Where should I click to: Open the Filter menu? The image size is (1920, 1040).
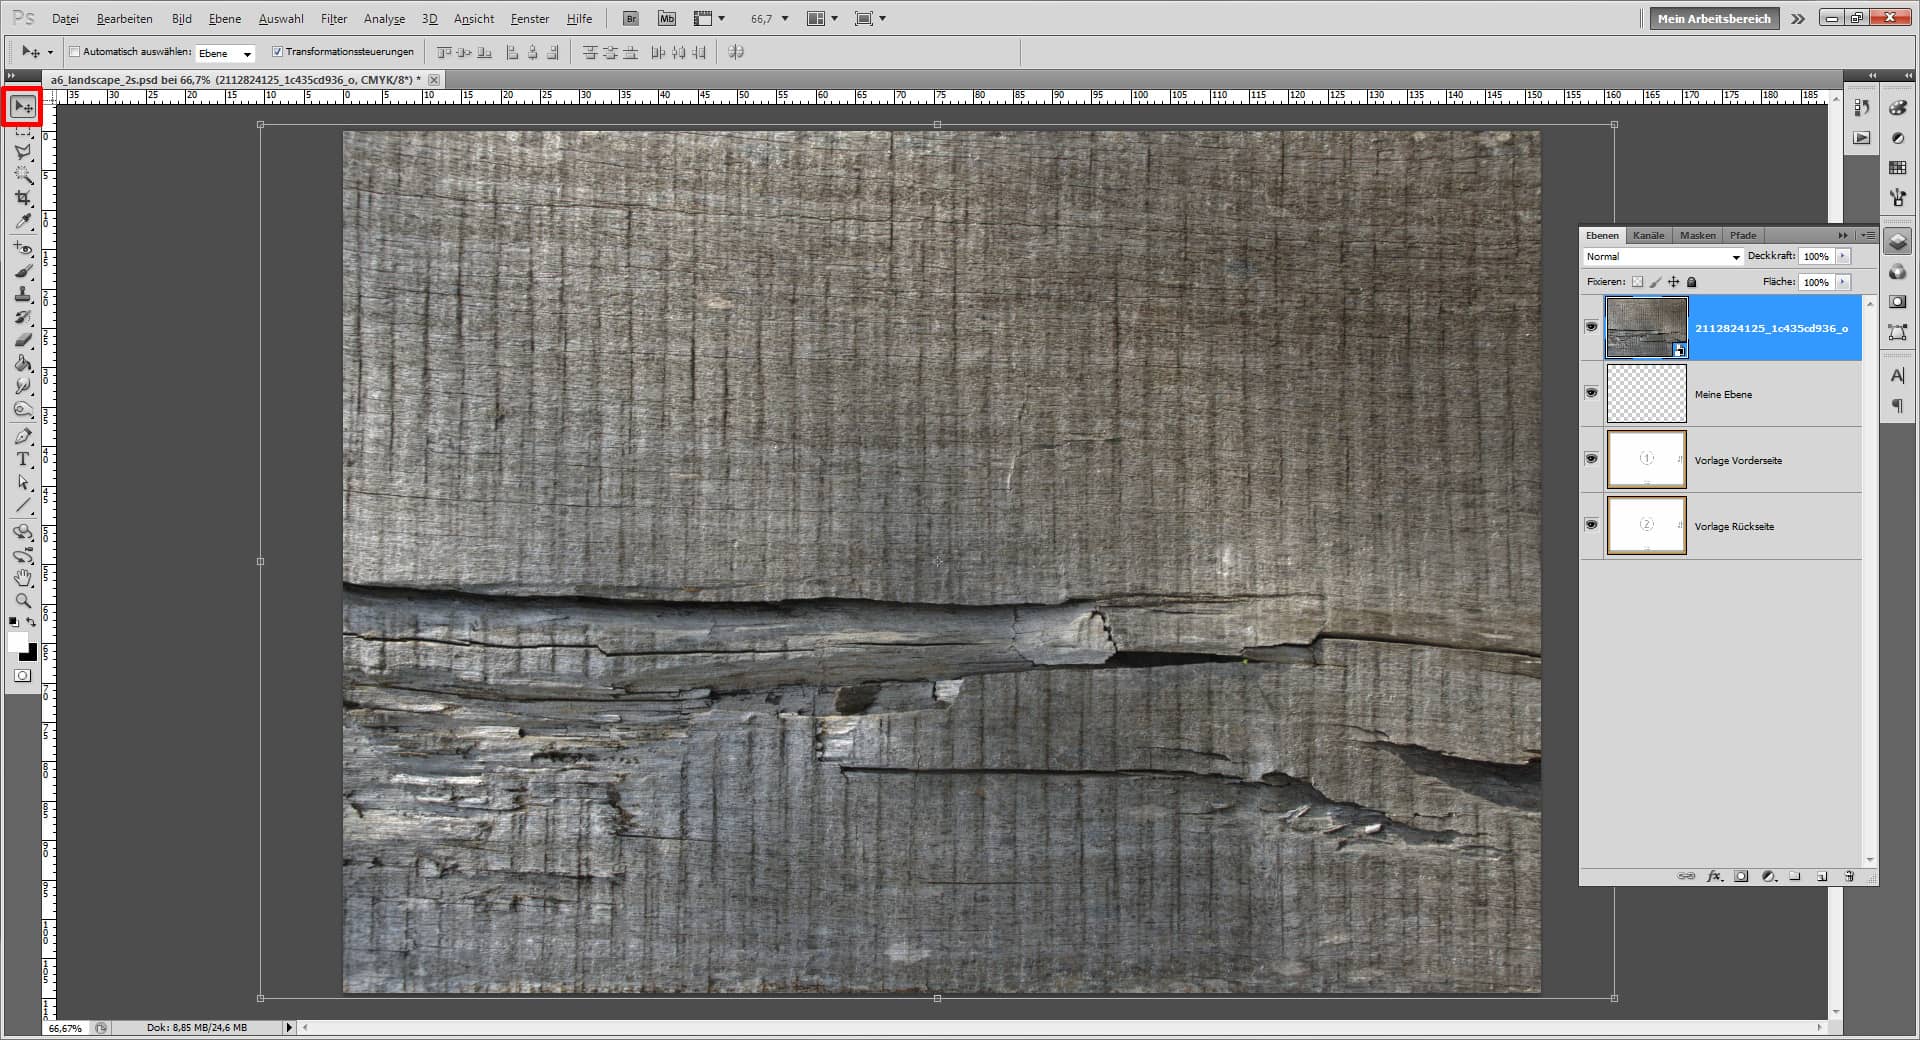pyautogui.click(x=333, y=18)
